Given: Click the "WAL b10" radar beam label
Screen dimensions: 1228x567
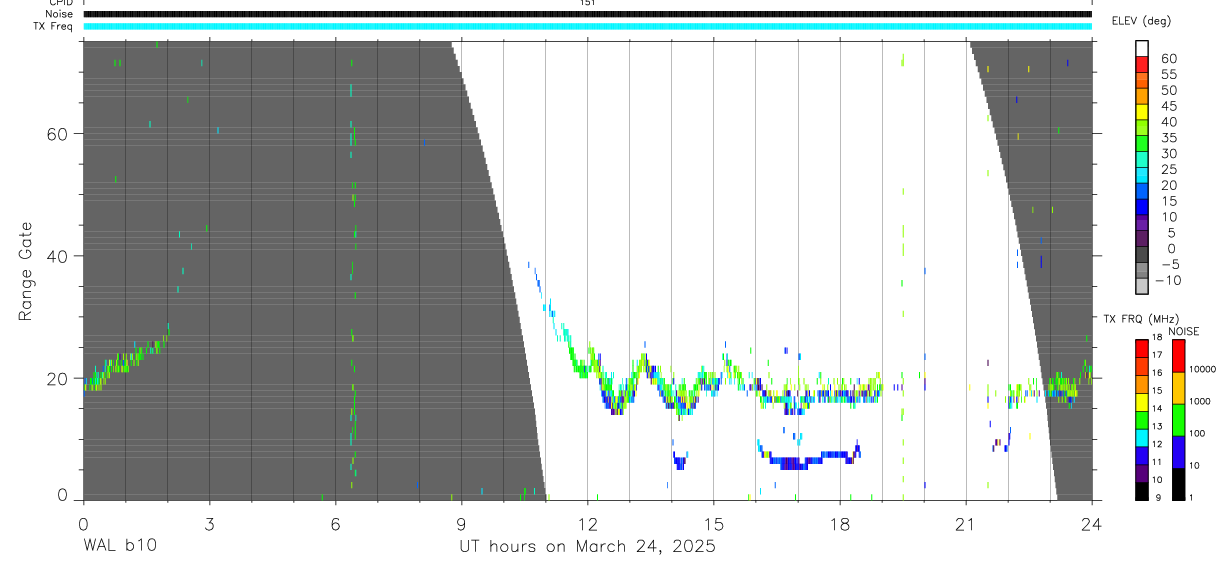Looking at the screenshot, I should tap(120, 546).
